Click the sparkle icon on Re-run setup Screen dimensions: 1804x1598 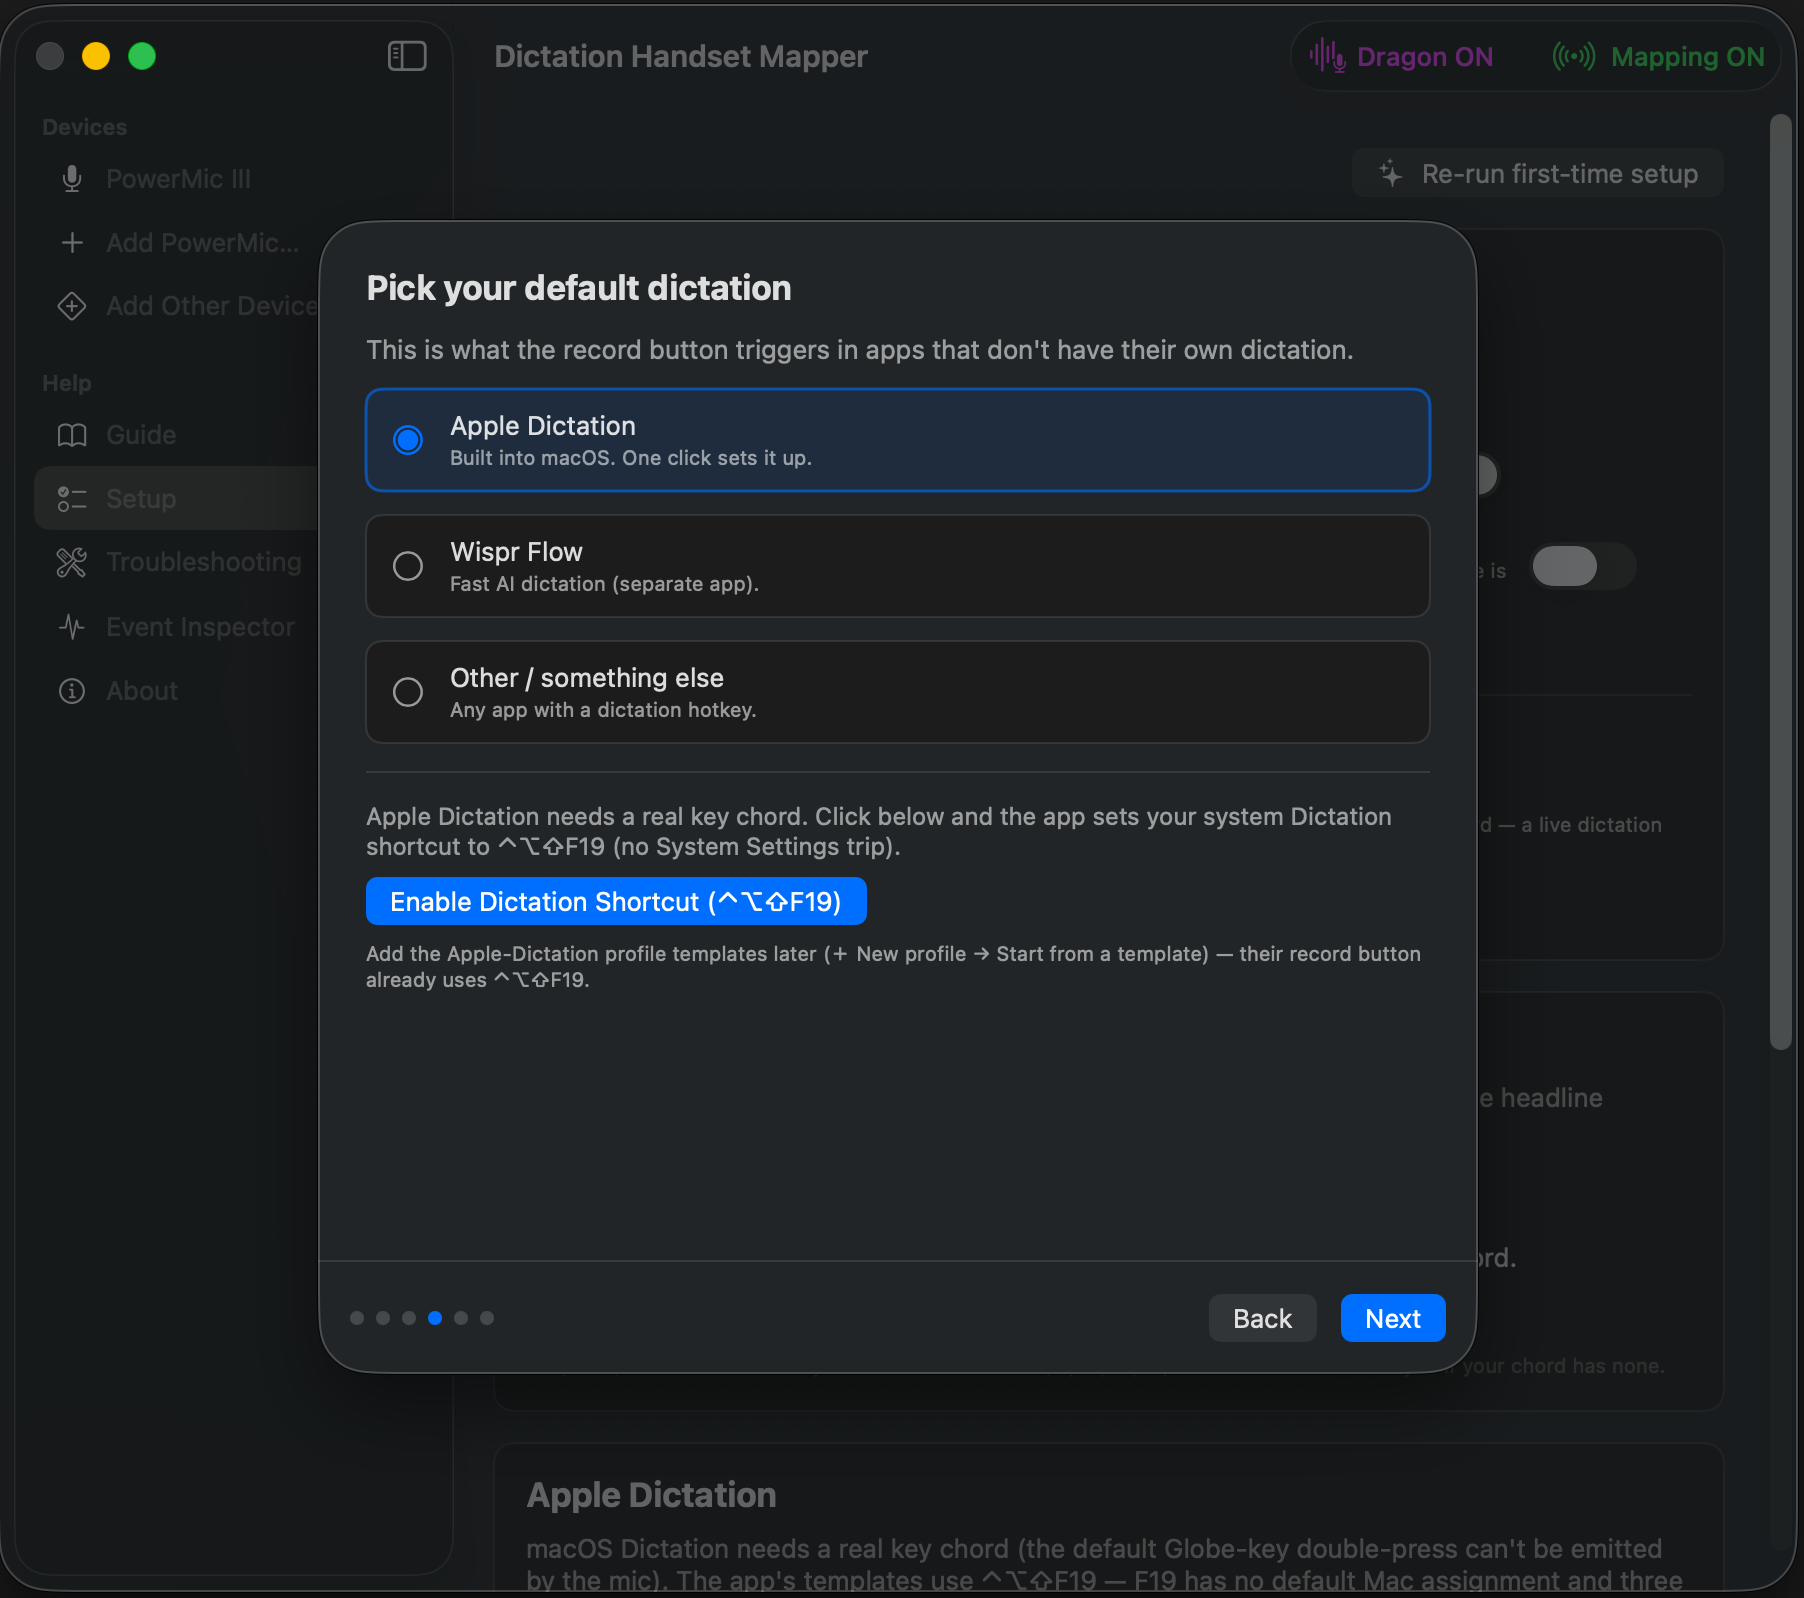coord(1391,174)
